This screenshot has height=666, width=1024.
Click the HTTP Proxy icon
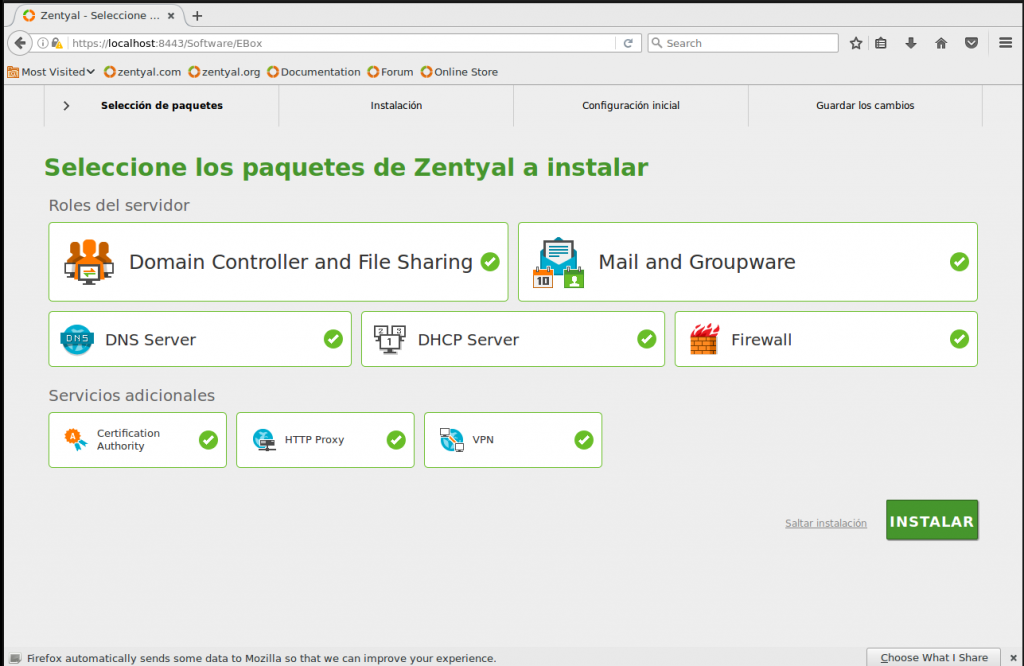point(264,440)
